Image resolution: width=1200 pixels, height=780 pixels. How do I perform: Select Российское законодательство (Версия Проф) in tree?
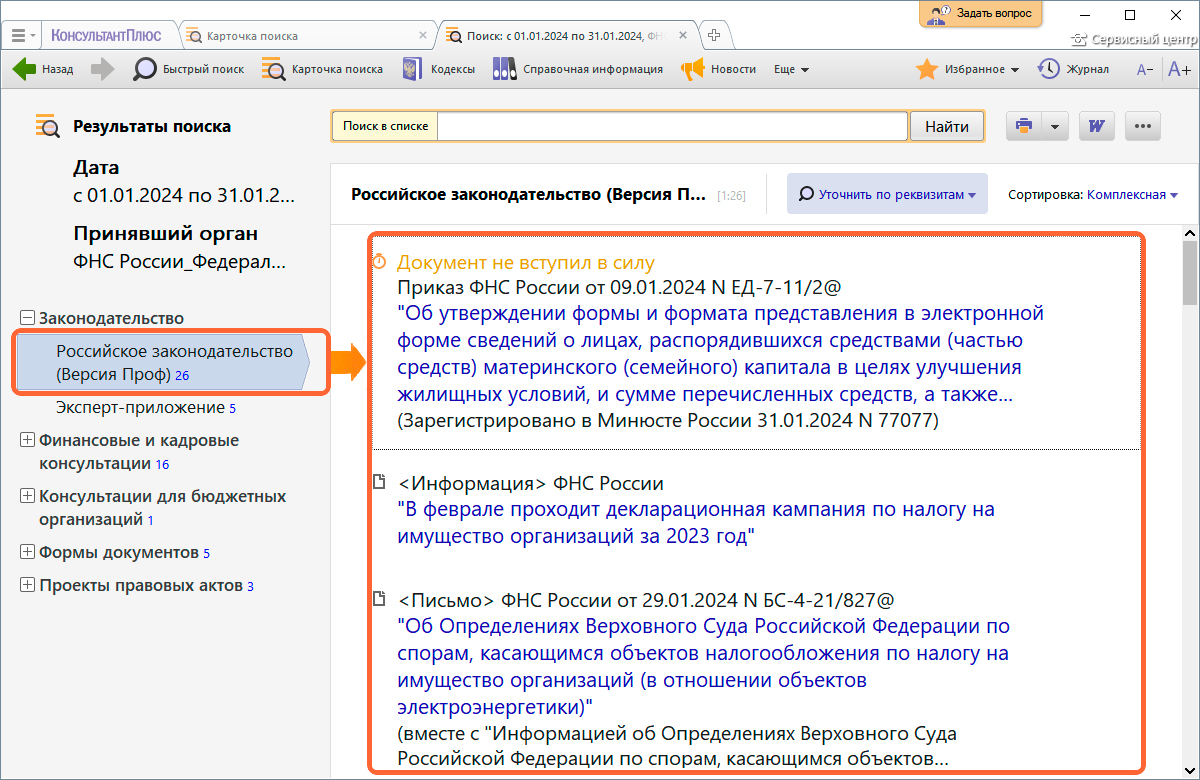click(162, 363)
